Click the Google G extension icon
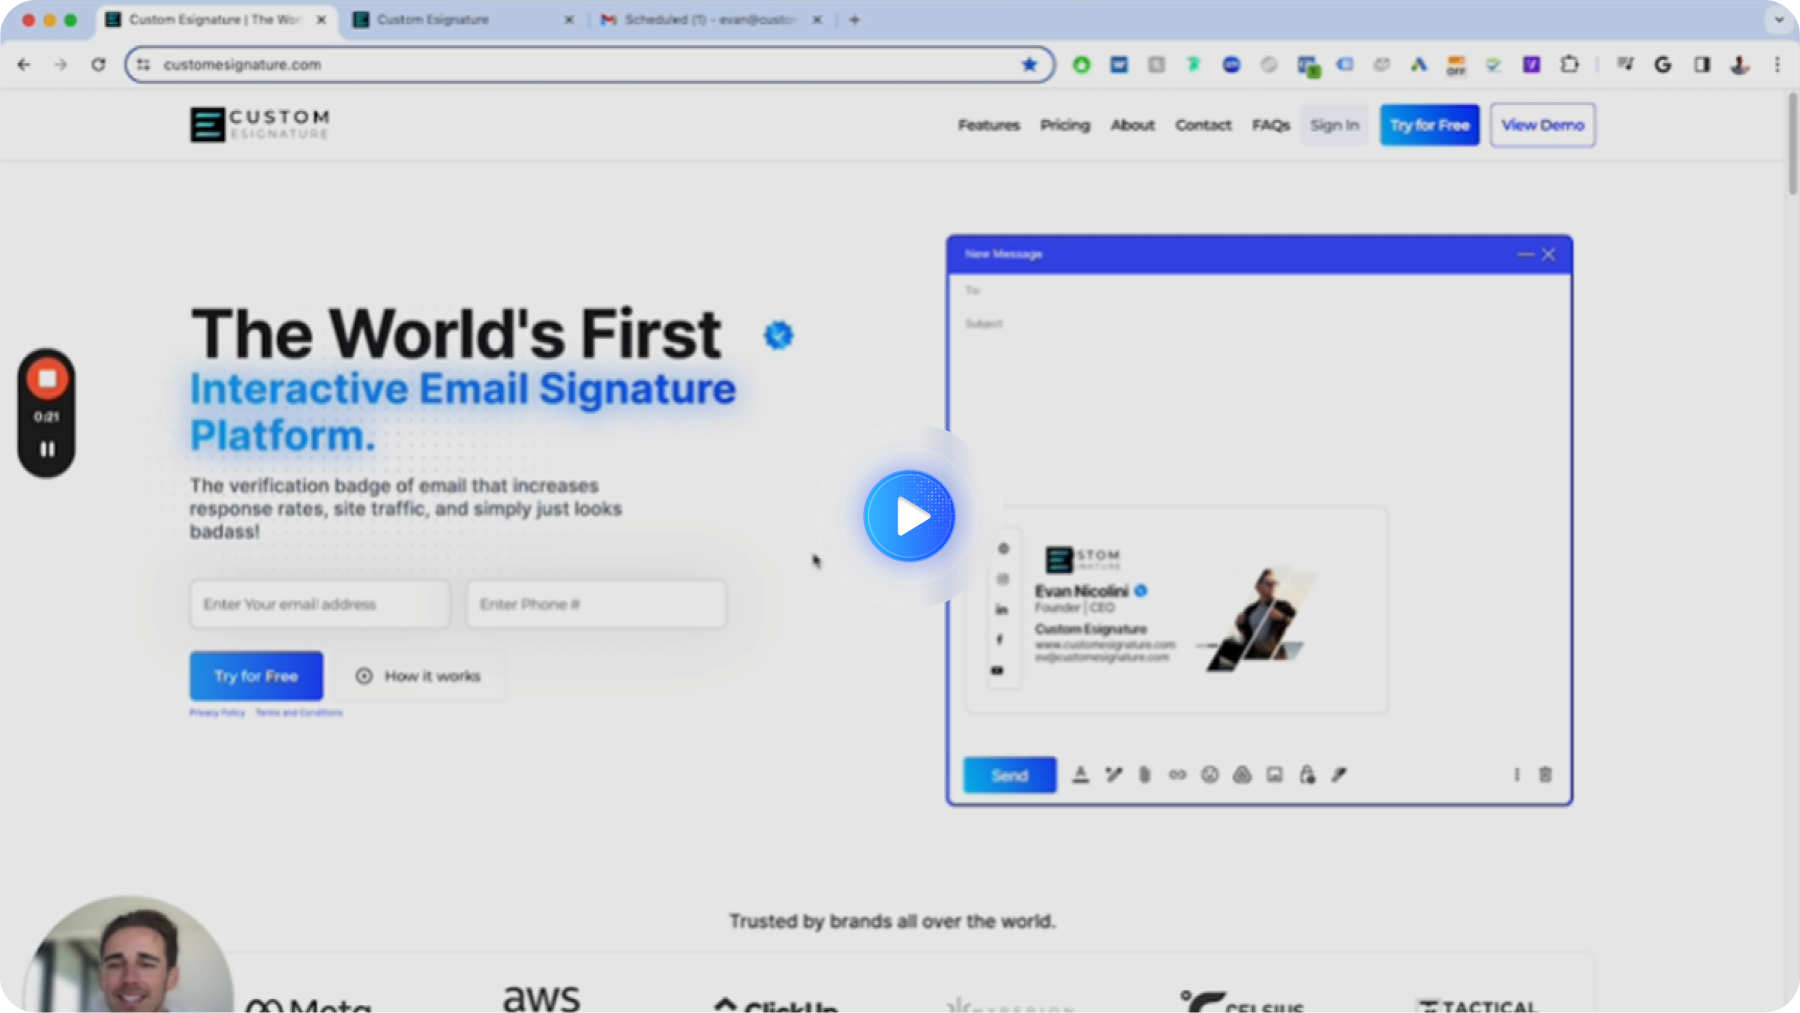 [1663, 64]
